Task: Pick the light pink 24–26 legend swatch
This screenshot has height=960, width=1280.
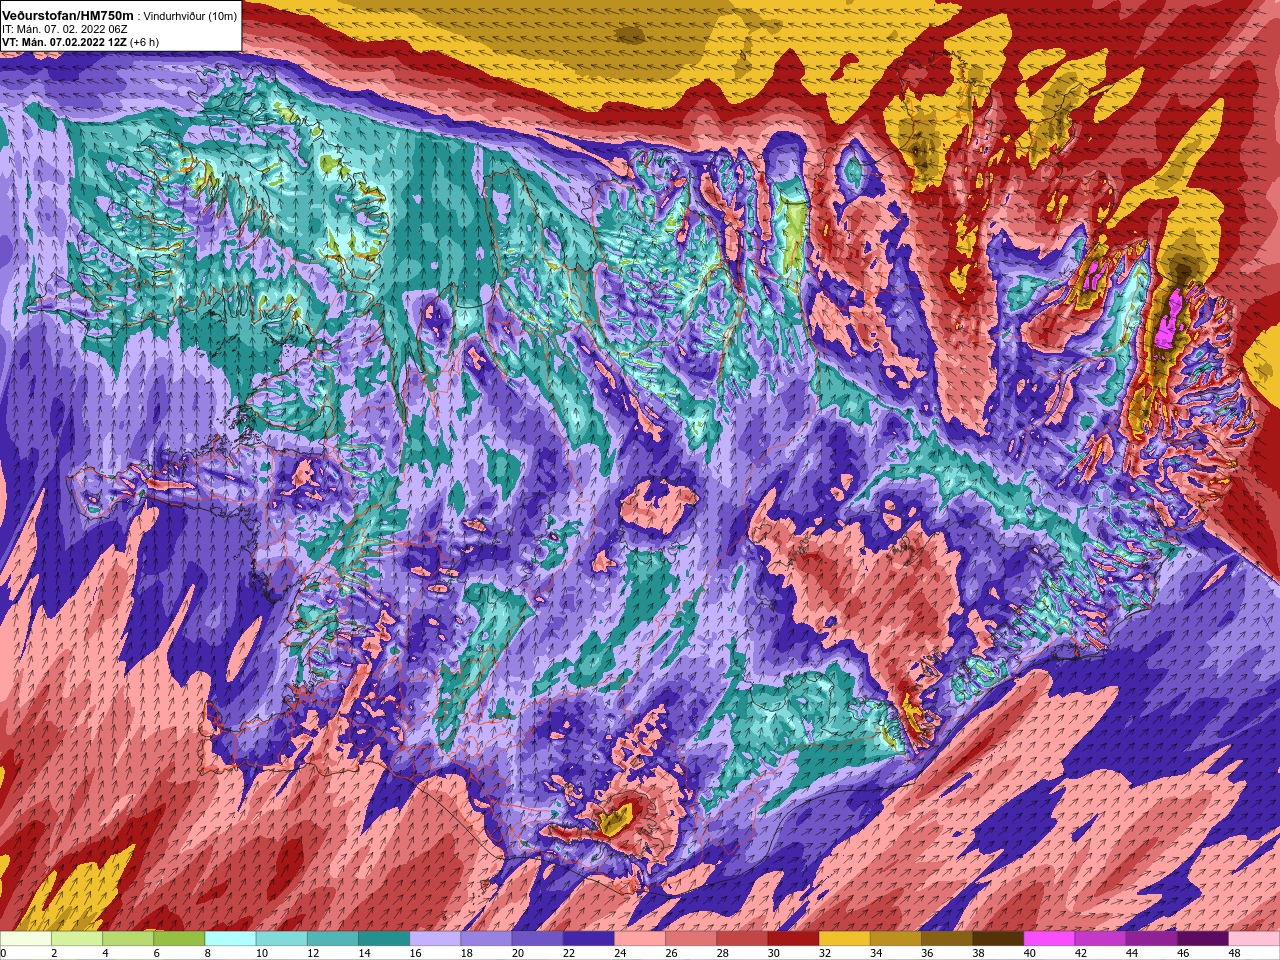Action: pyautogui.click(x=639, y=939)
